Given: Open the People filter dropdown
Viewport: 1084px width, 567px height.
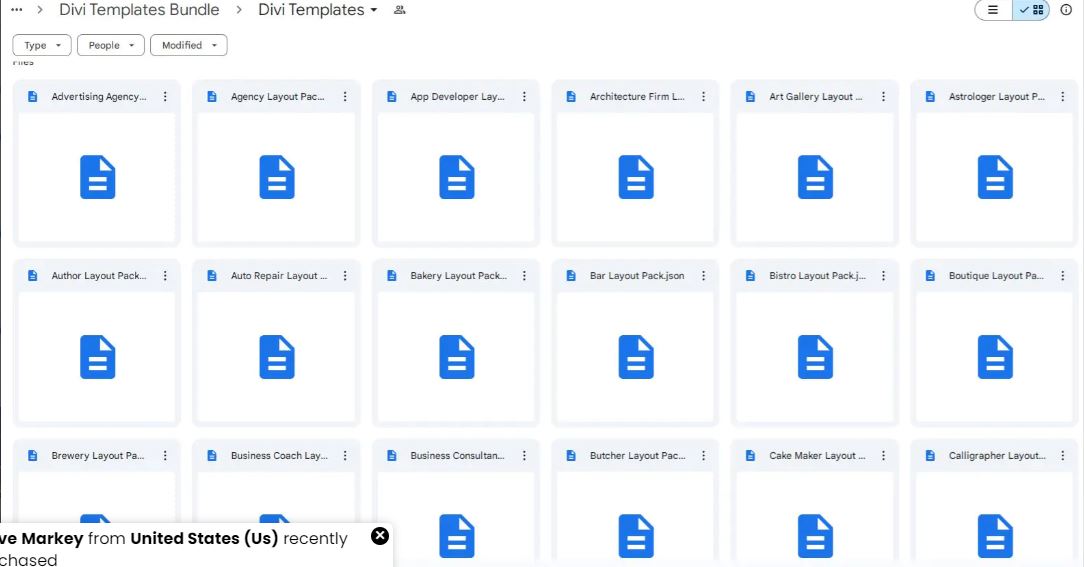Looking at the screenshot, I should coord(111,45).
